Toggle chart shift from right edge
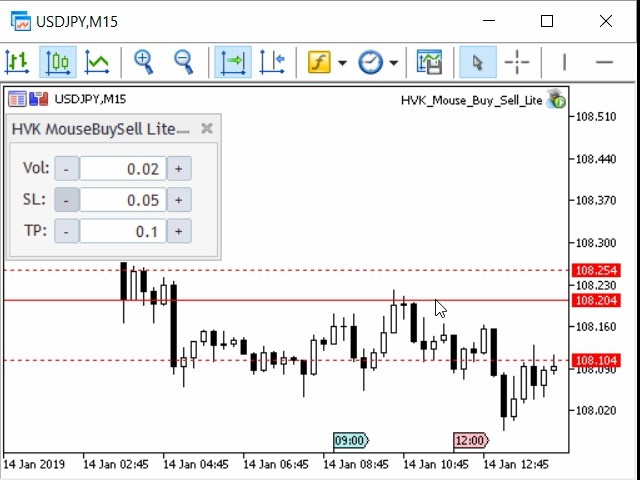640x480 pixels. pyautogui.click(x=272, y=62)
